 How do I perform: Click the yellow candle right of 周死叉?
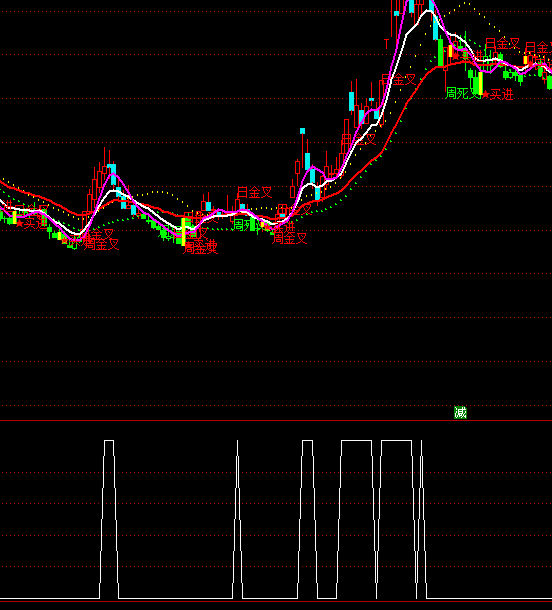pos(481,83)
